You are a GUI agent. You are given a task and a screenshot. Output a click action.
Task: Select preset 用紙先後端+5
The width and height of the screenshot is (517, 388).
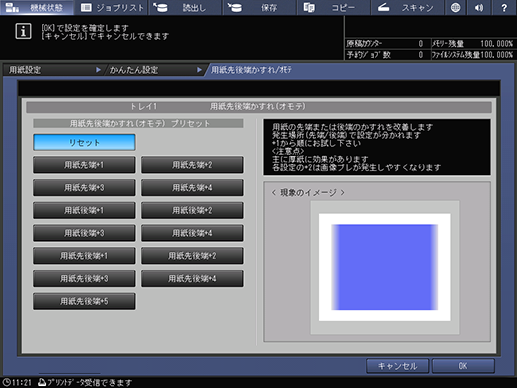click(84, 301)
